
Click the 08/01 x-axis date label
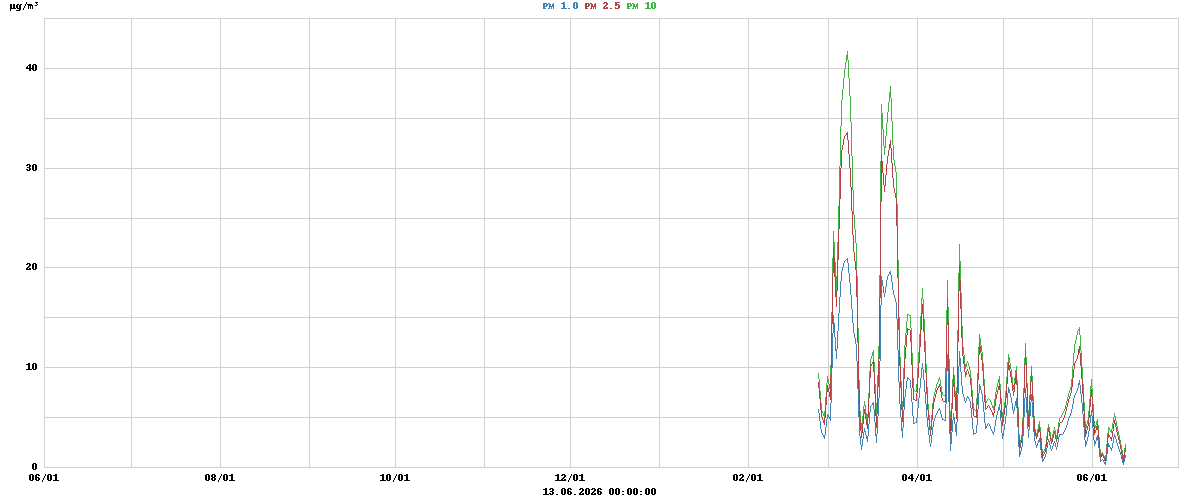[x=219, y=478]
